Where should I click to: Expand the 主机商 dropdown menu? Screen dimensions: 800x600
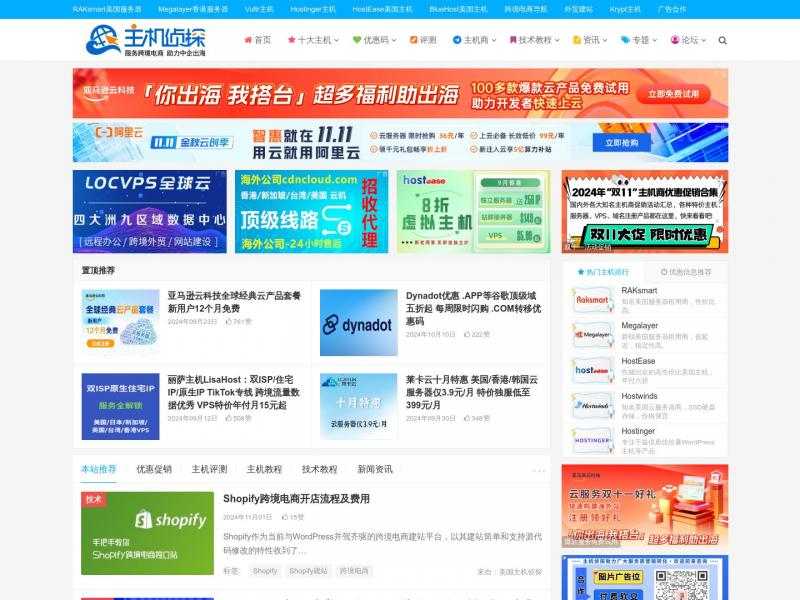(474, 40)
